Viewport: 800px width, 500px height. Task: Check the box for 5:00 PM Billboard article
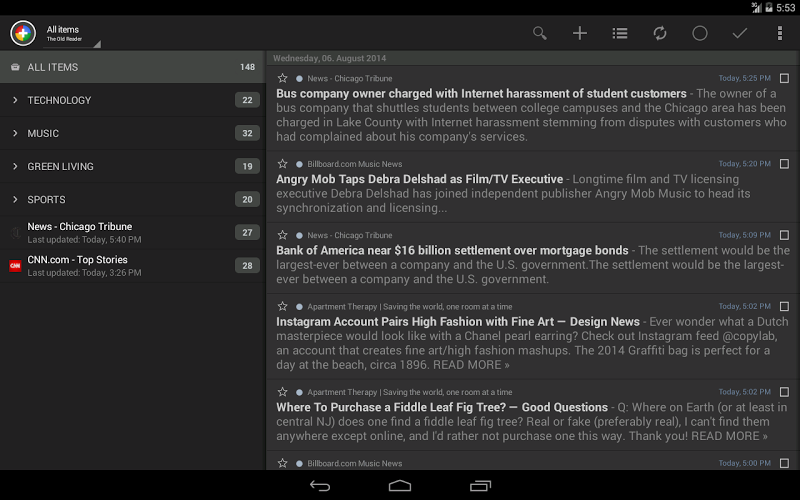(x=784, y=463)
